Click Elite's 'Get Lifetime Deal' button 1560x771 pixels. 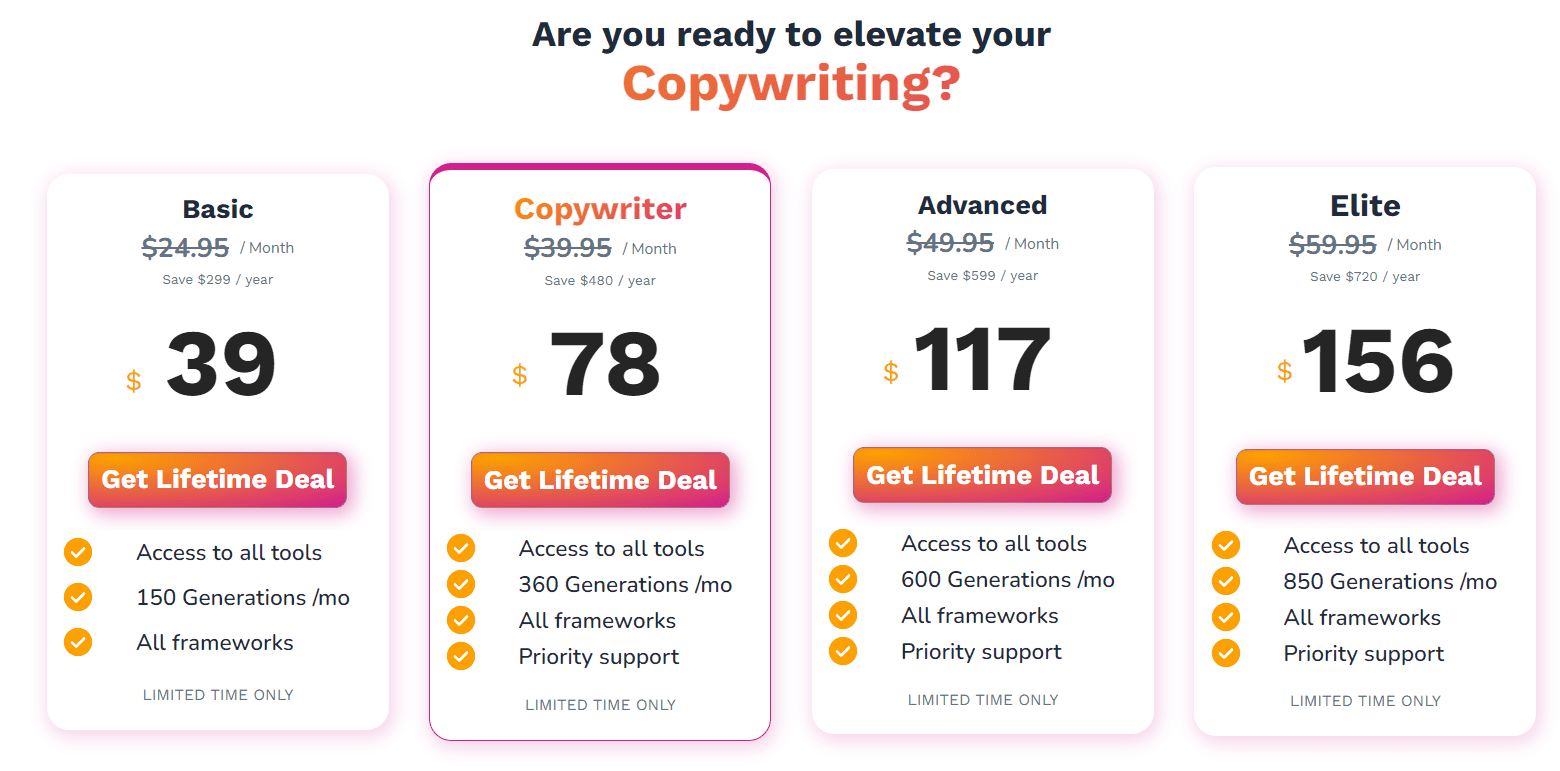[1365, 477]
